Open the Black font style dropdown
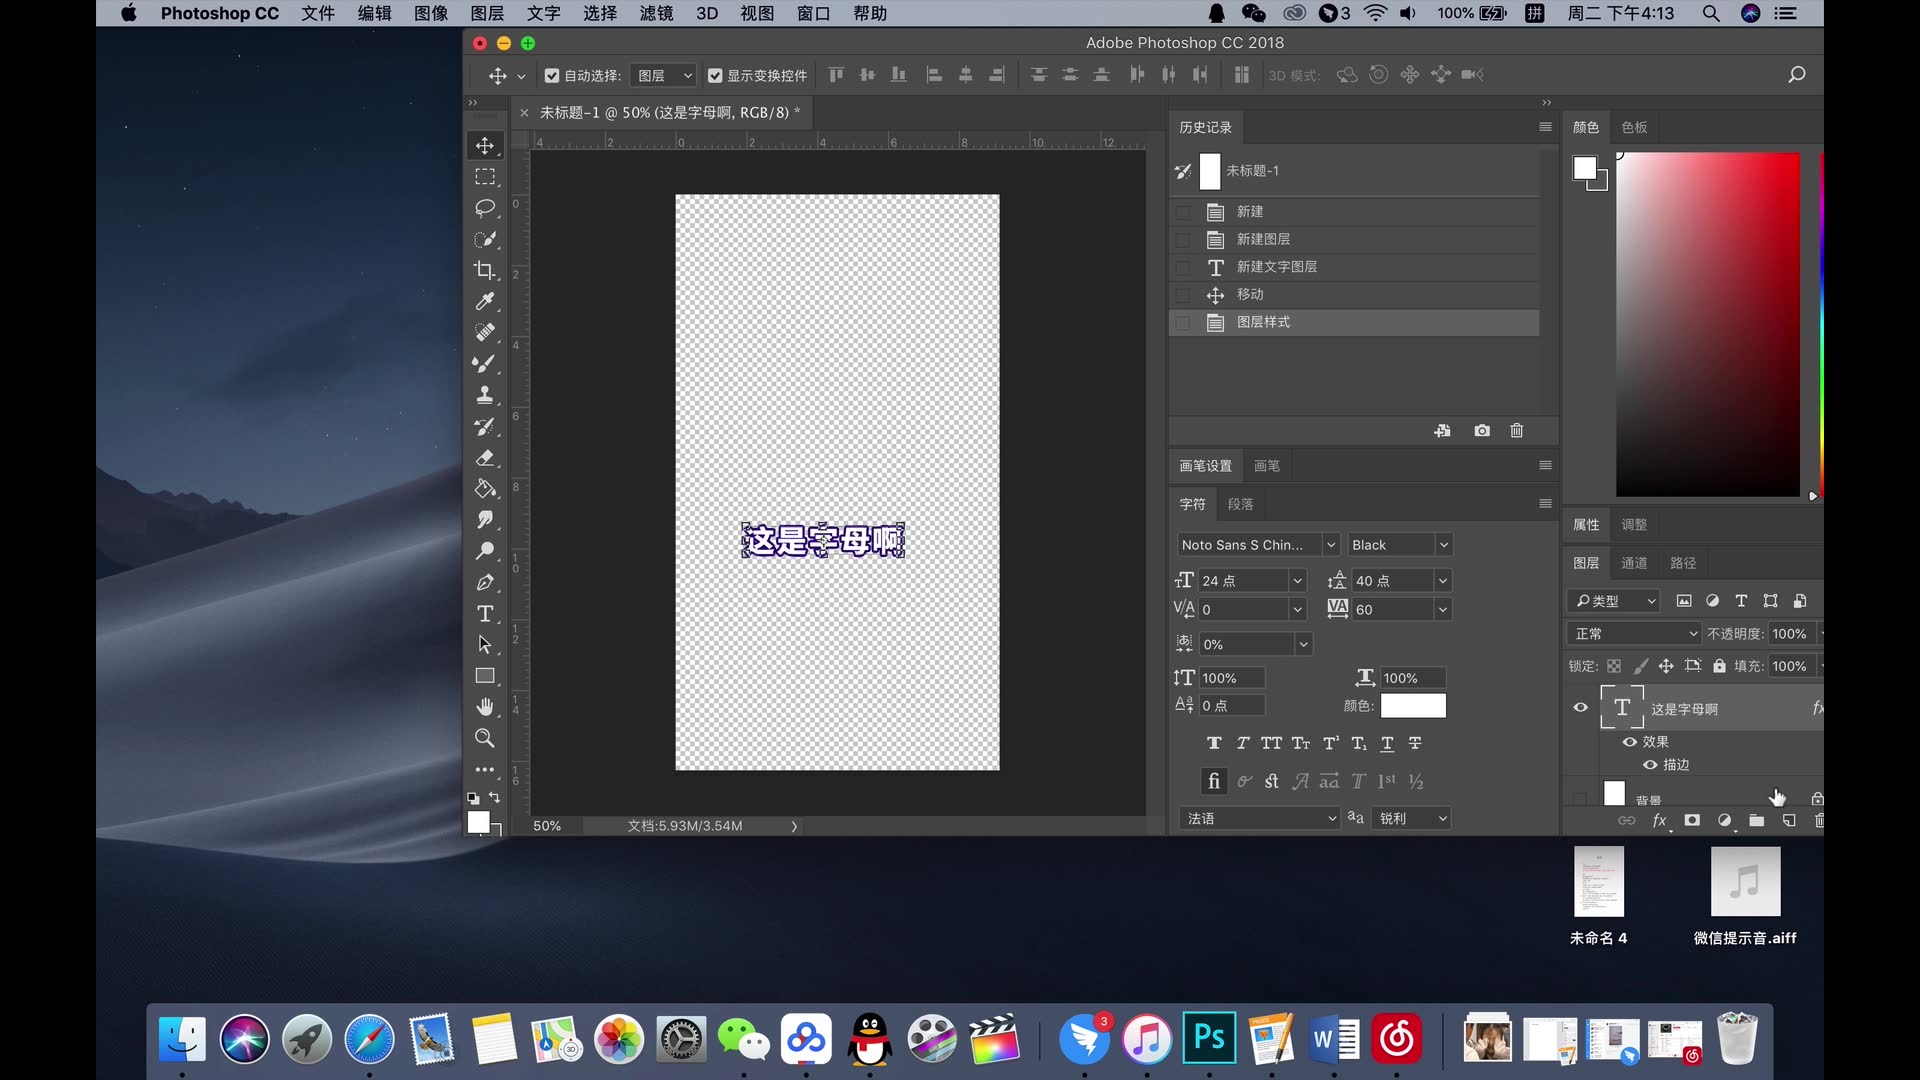The width and height of the screenshot is (1920, 1080). (x=1443, y=545)
